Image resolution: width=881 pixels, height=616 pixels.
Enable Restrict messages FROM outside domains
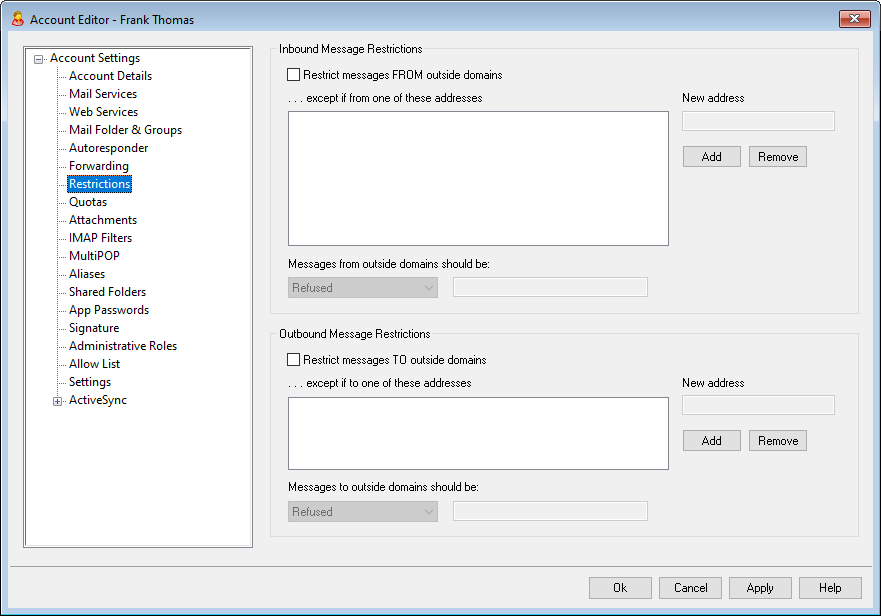tap(294, 75)
